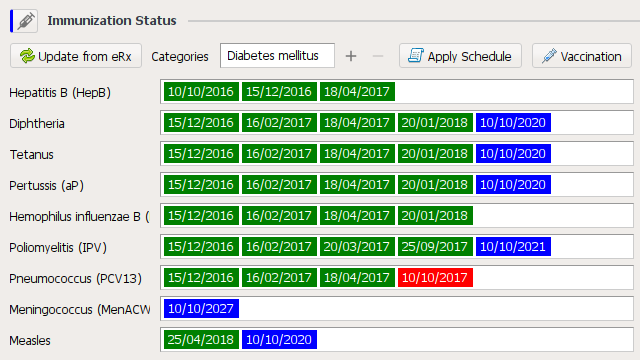Viewport: 640px width, 360px height.
Task: Click the Tetanus row label
Action: 31,154
